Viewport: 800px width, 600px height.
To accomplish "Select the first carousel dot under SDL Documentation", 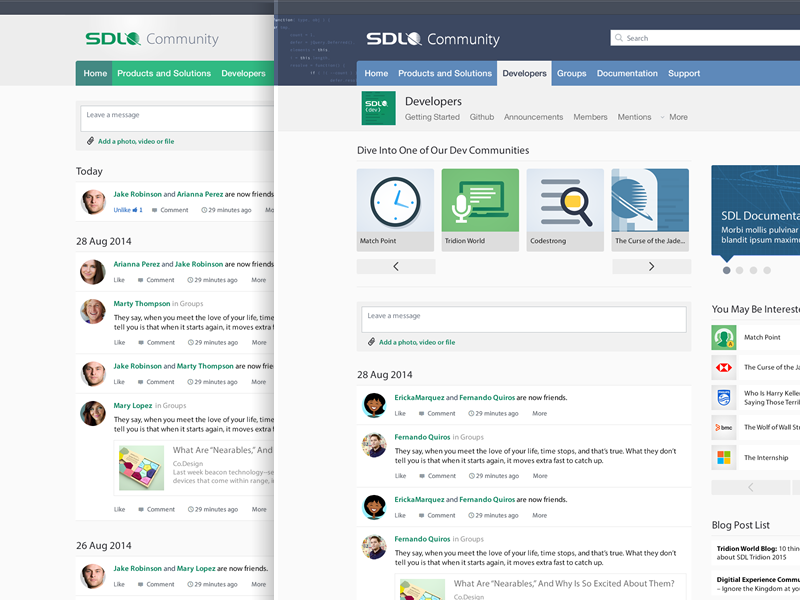I will [727, 270].
